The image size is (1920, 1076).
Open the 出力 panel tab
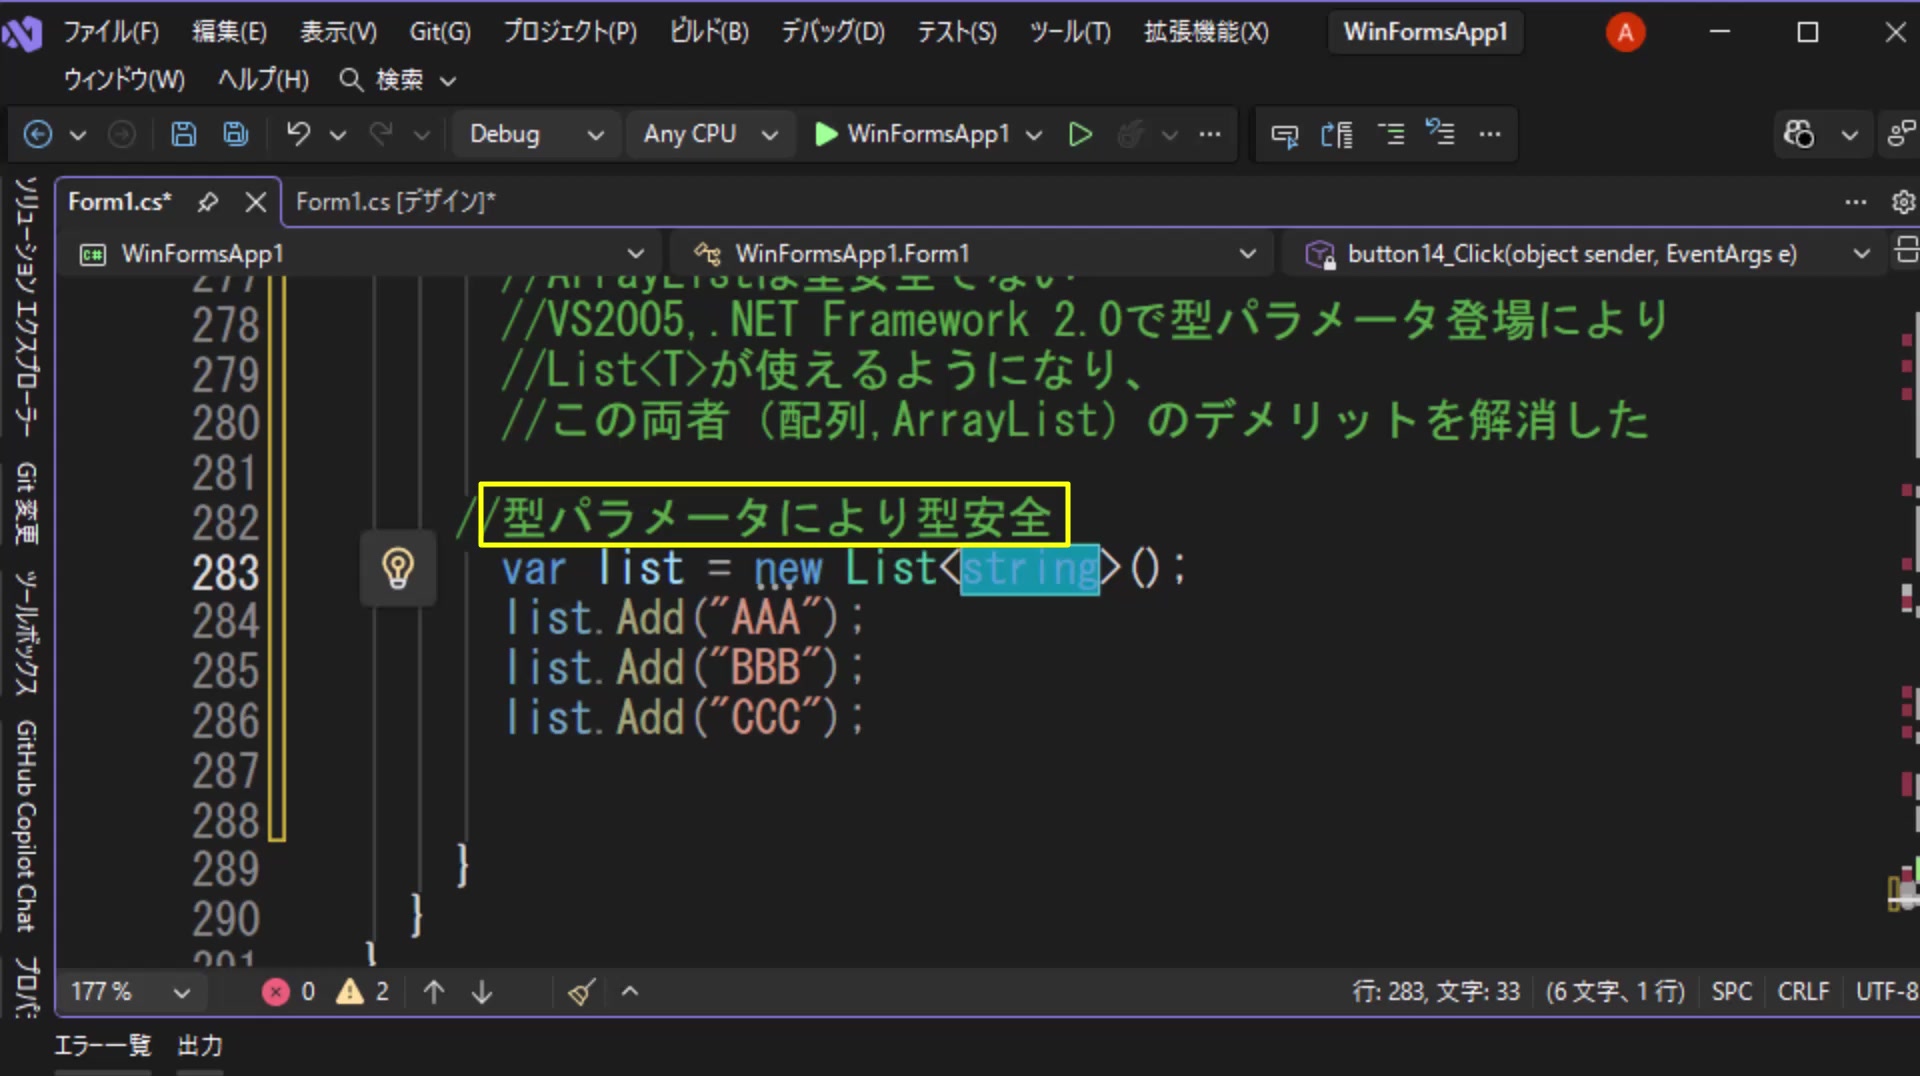[x=200, y=1046]
